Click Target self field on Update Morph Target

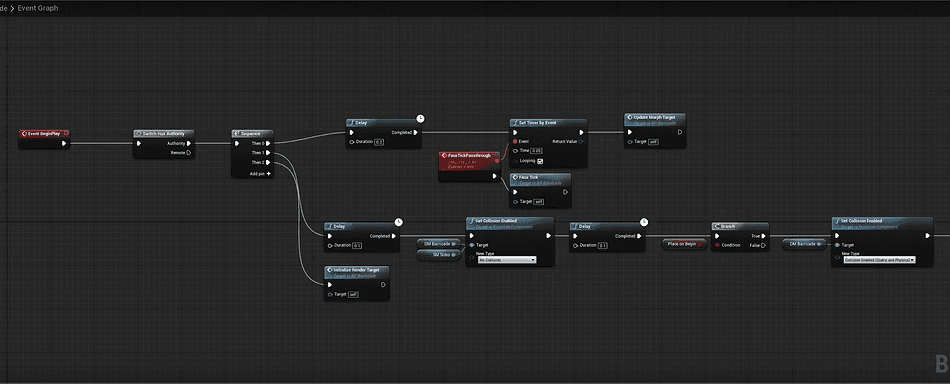pyautogui.click(x=653, y=142)
